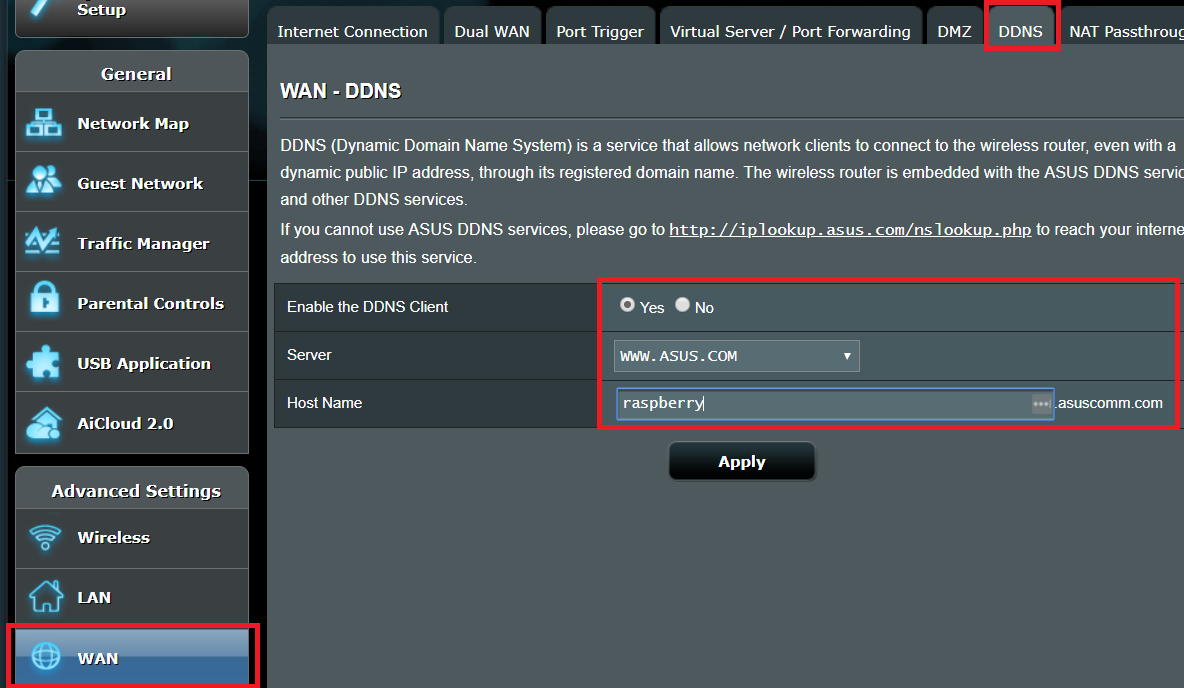This screenshot has height=688, width=1184.
Task: Open Parental Controls page
Action: click(x=132, y=302)
